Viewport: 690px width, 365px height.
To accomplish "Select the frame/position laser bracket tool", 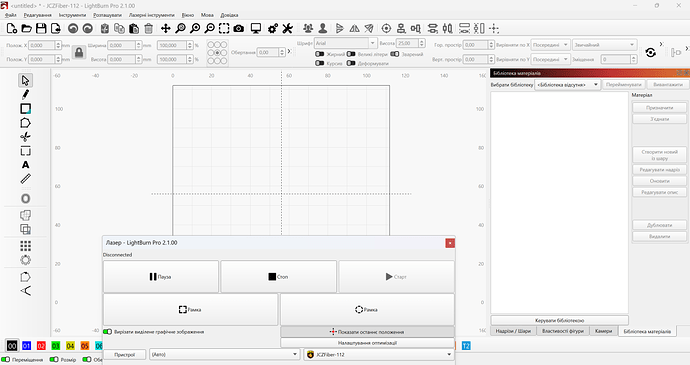I will tap(26, 151).
